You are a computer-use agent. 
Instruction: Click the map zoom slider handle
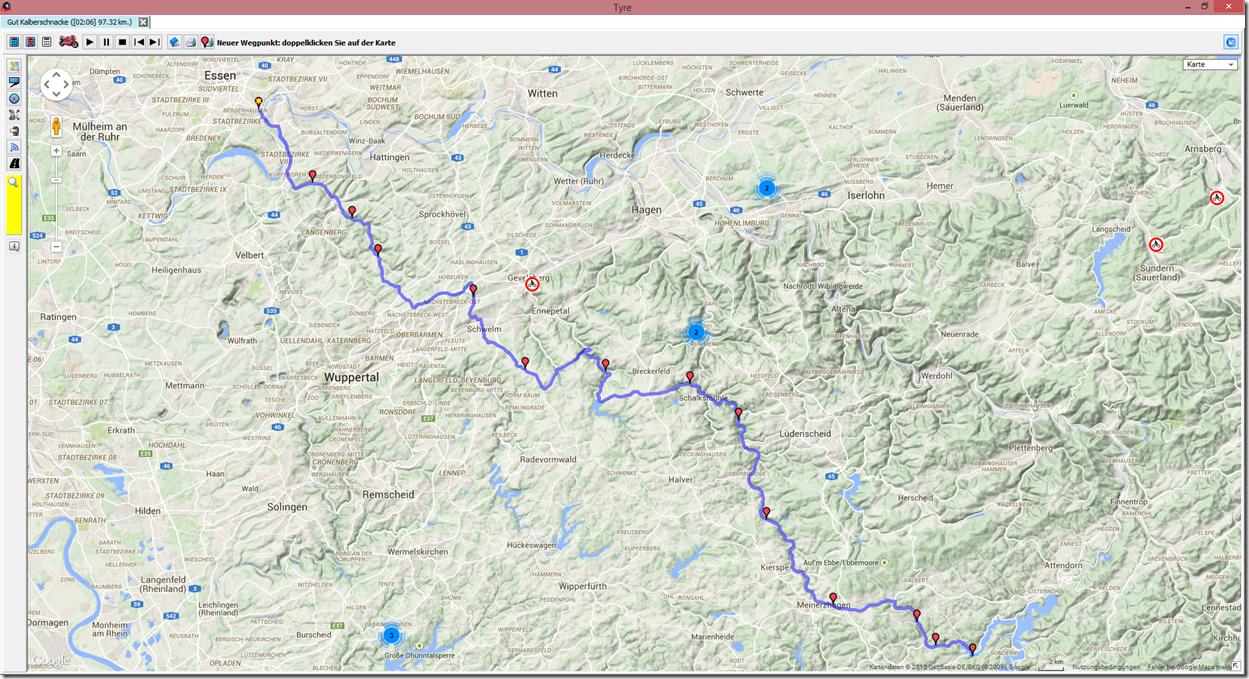tap(56, 181)
